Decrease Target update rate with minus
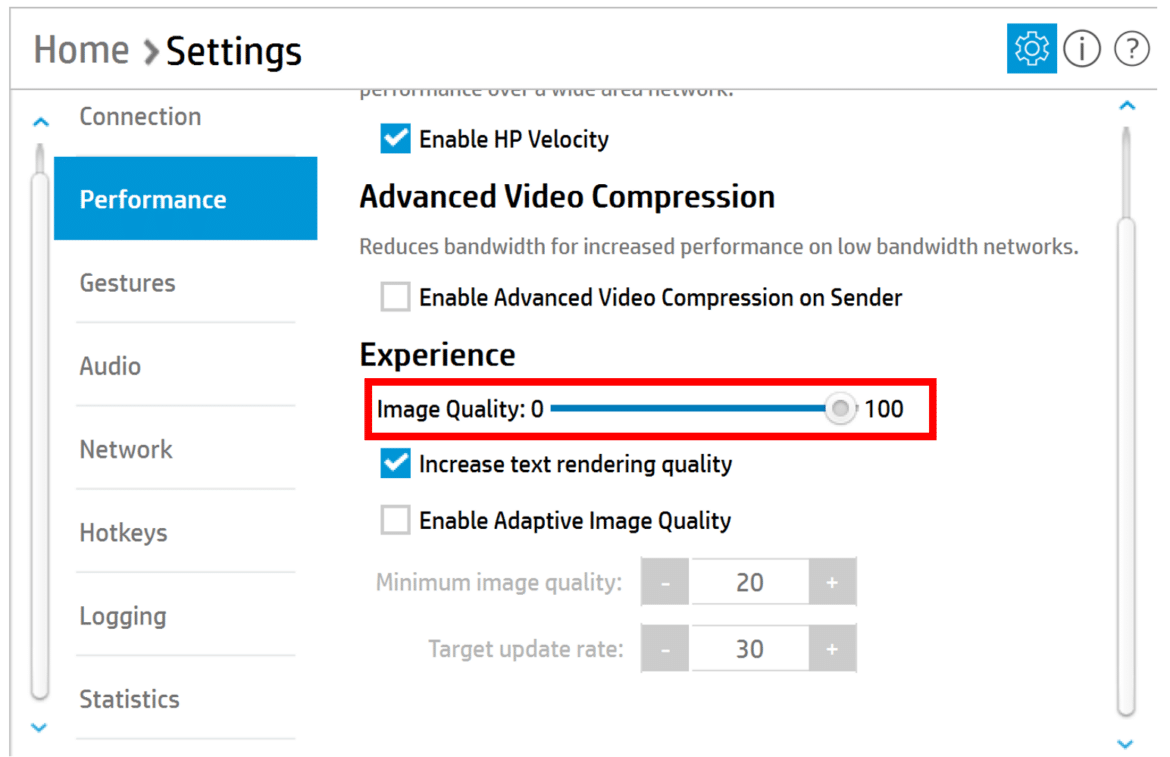Screen dimensions: 1170x757 [x=665, y=649]
